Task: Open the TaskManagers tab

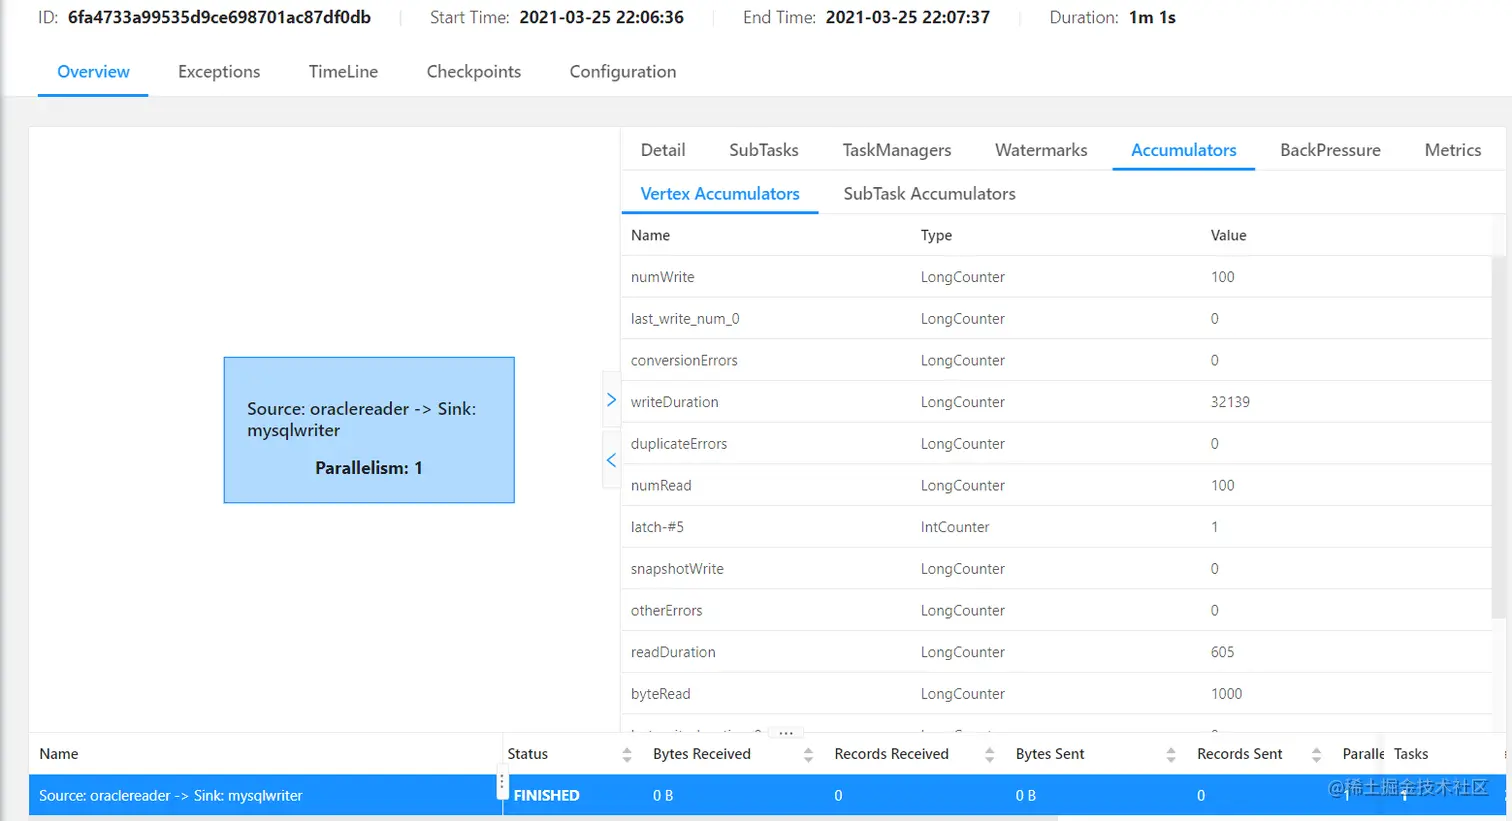Action: tap(897, 150)
